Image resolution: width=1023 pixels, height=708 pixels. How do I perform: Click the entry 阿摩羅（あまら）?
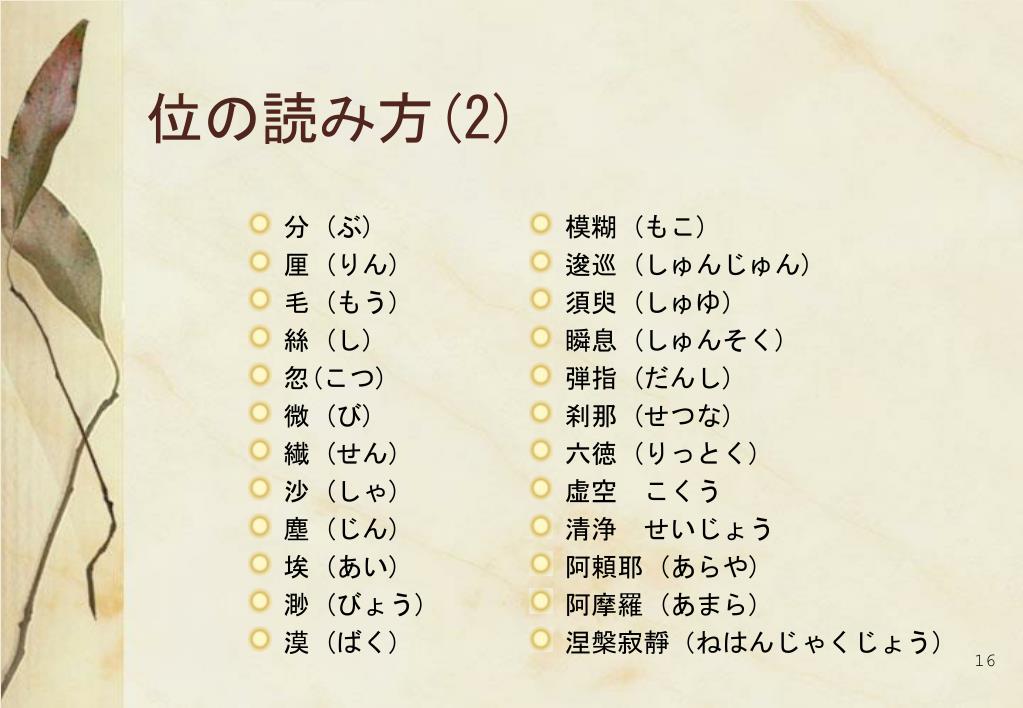662,605
